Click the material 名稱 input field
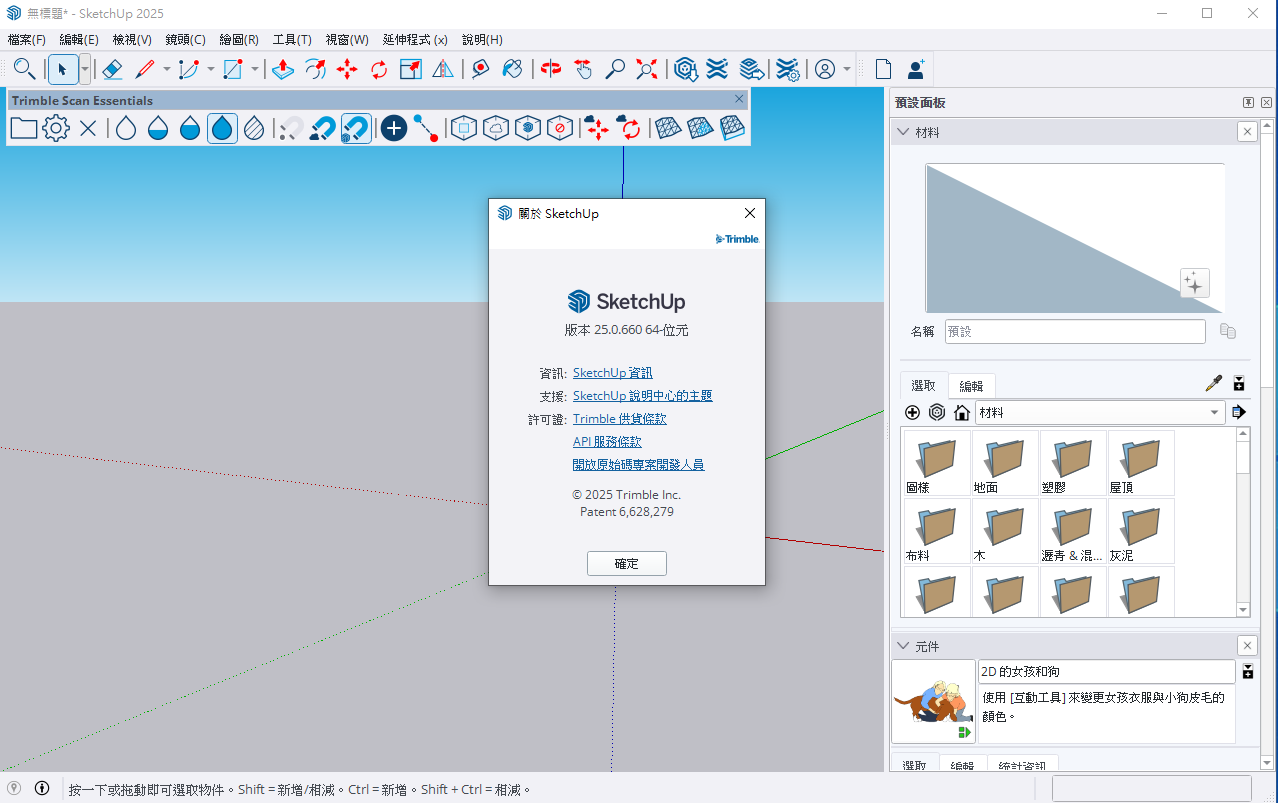The width and height of the screenshot is (1278, 803). click(x=1075, y=331)
